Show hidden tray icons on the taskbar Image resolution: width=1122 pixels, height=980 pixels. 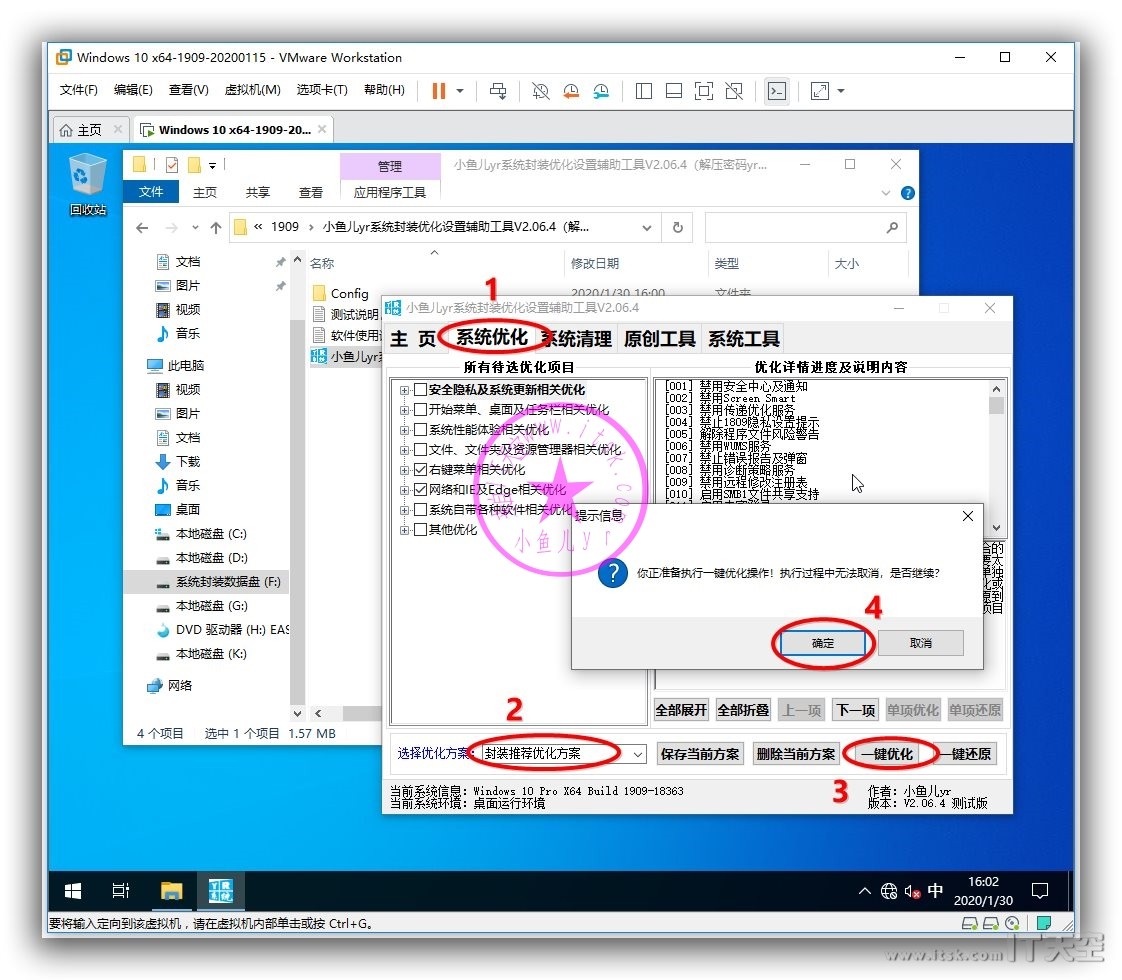pos(864,891)
